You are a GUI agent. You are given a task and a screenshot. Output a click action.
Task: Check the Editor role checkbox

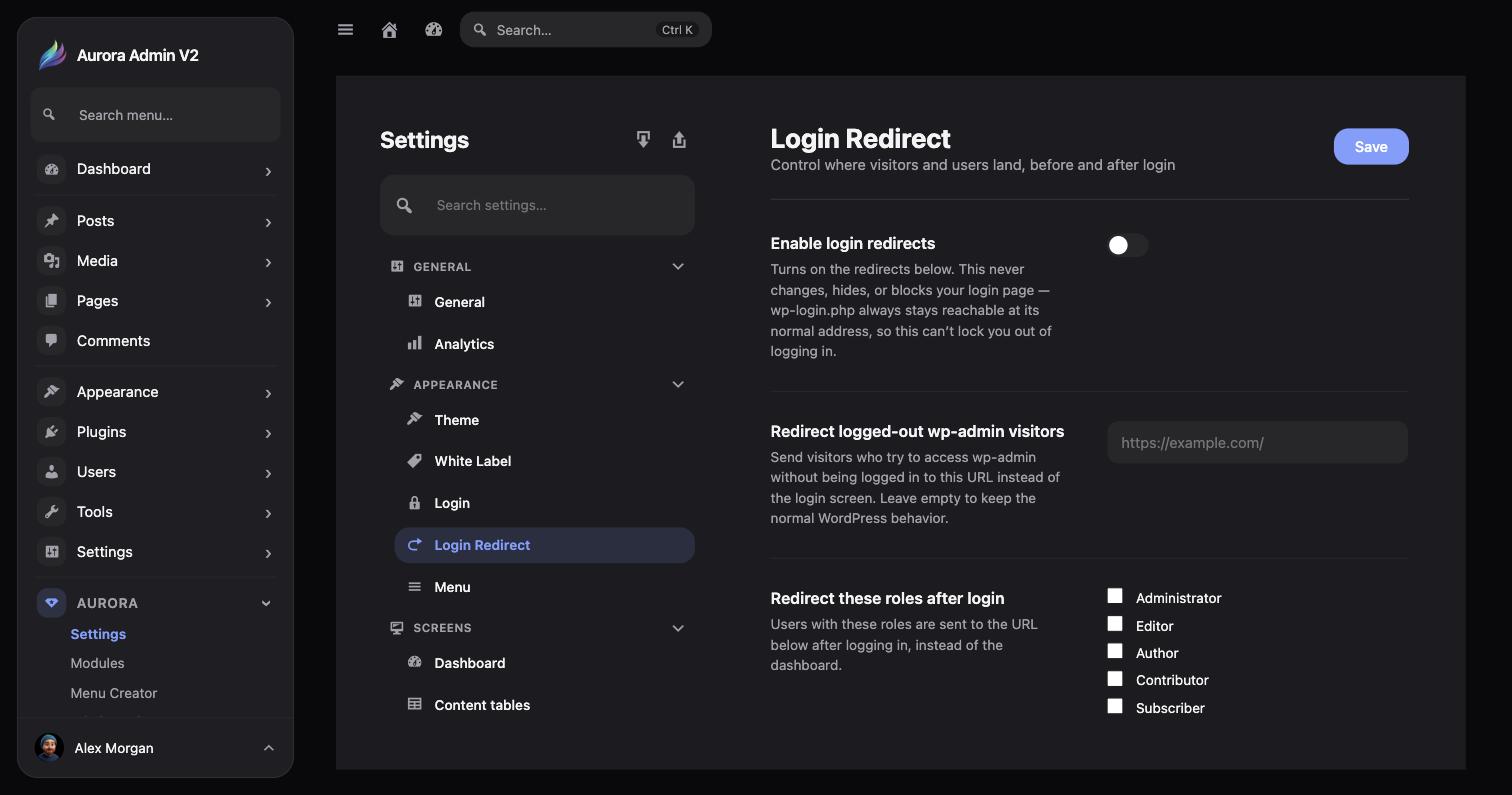(x=1115, y=624)
